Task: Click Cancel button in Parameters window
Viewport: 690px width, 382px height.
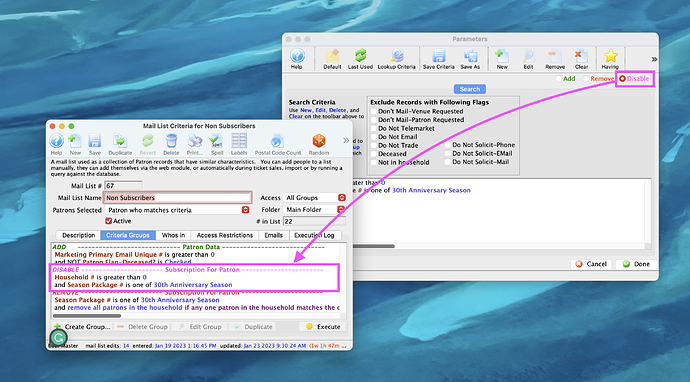Action: click(x=591, y=264)
